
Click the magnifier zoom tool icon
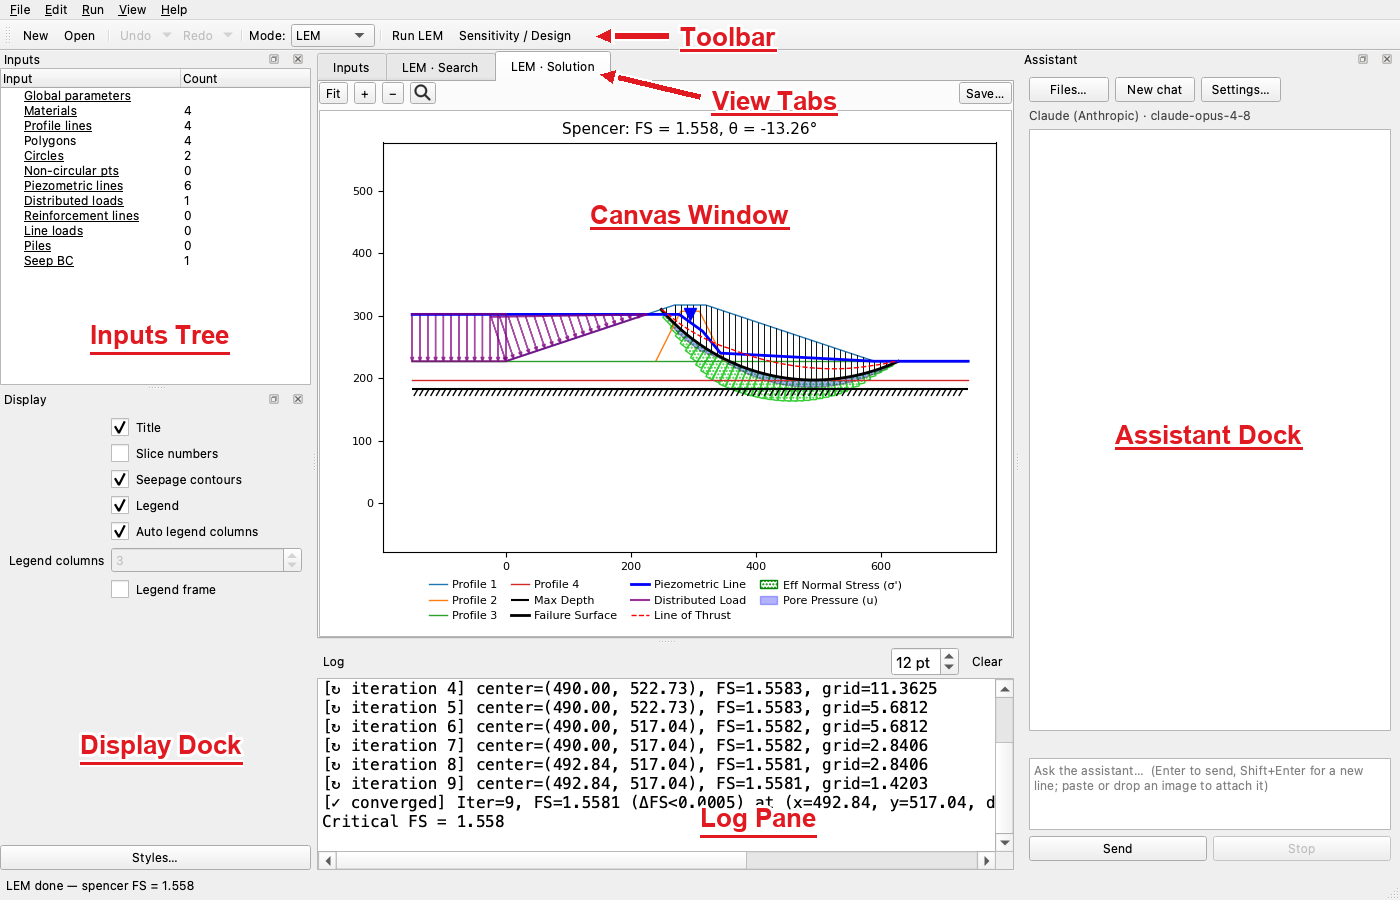(423, 93)
